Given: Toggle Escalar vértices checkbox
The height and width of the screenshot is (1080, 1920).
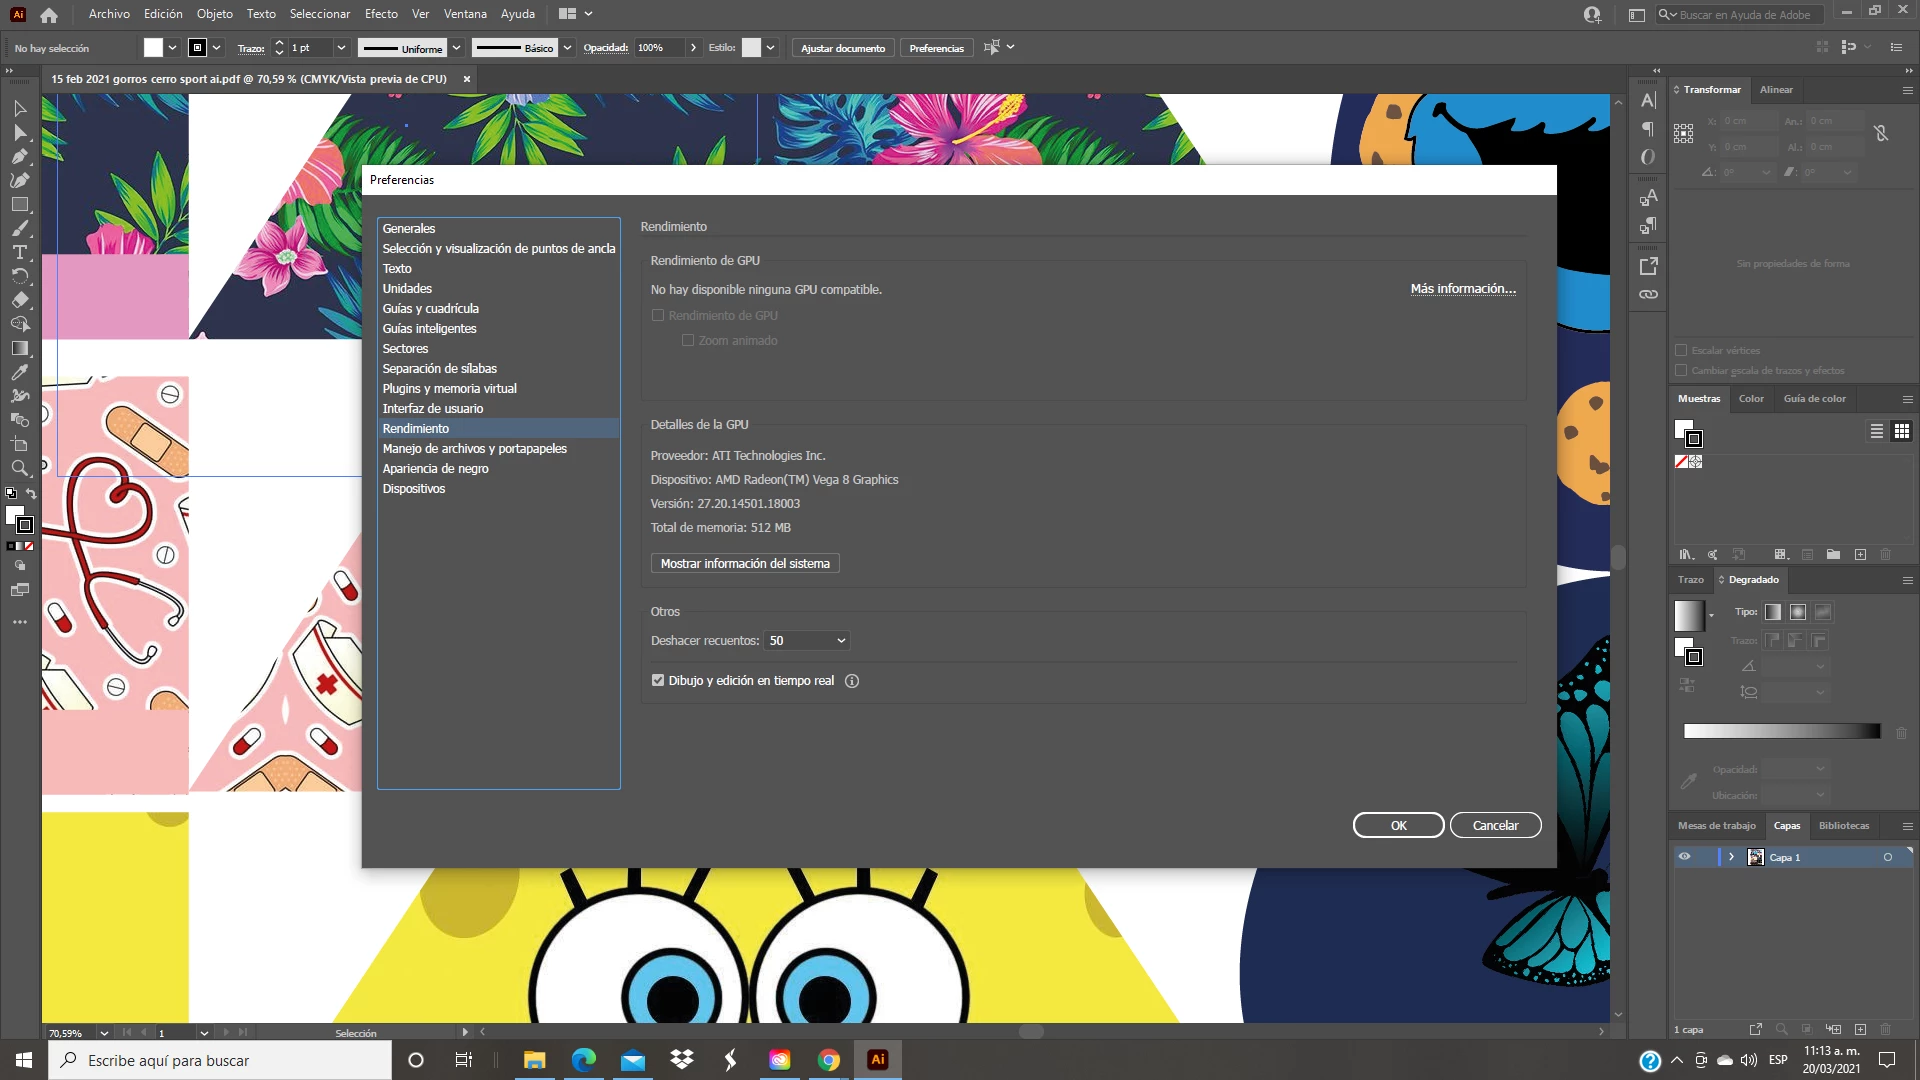Looking at the screenshot, I should click(x=1681, y=351).
